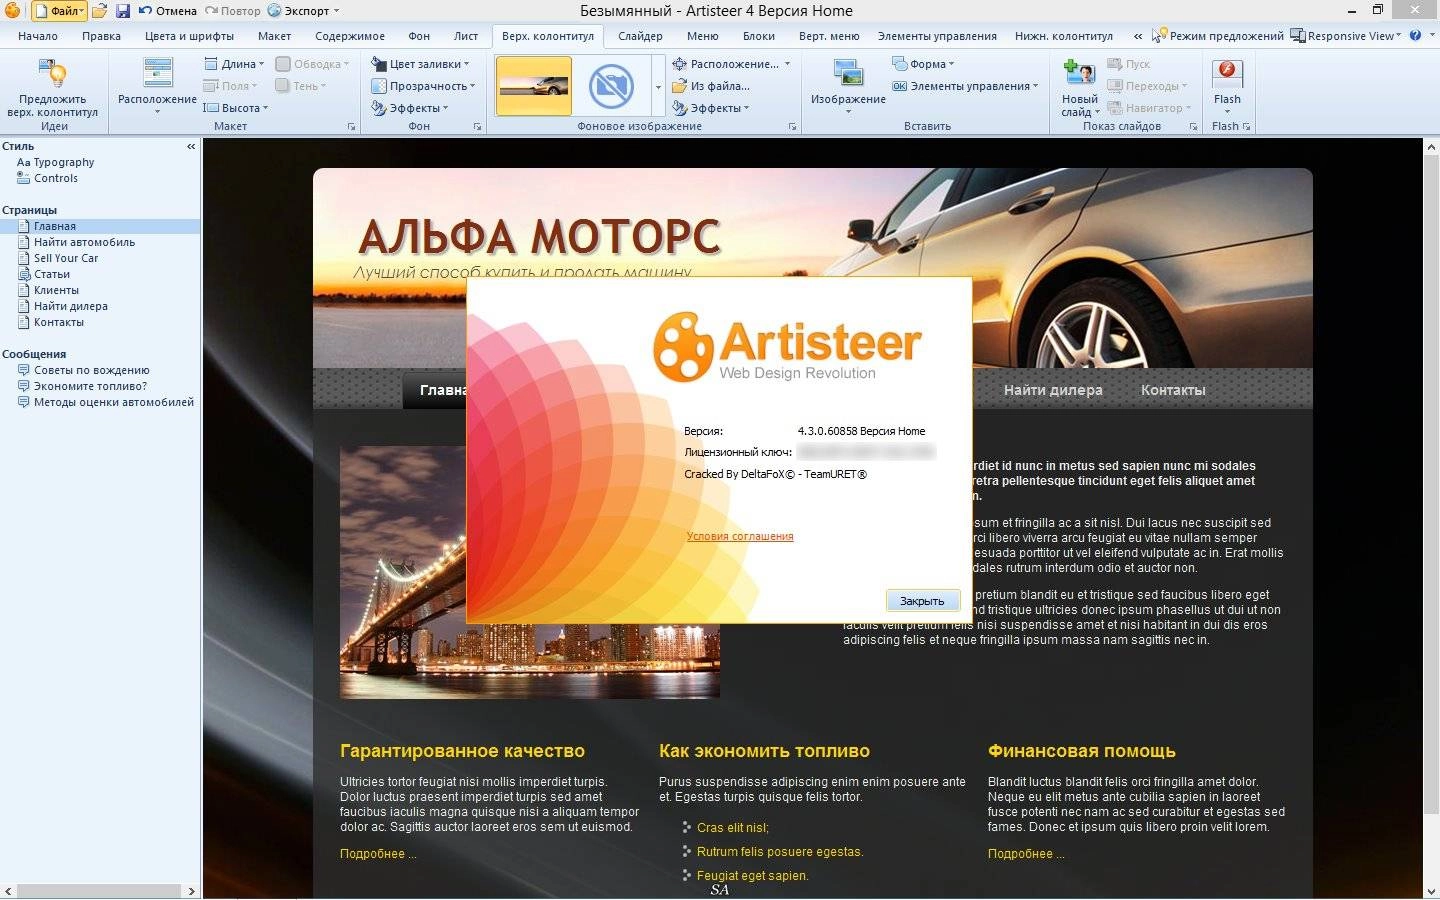Select the Советы по вождению post
Screen dimensions: 1440x900
91,370
